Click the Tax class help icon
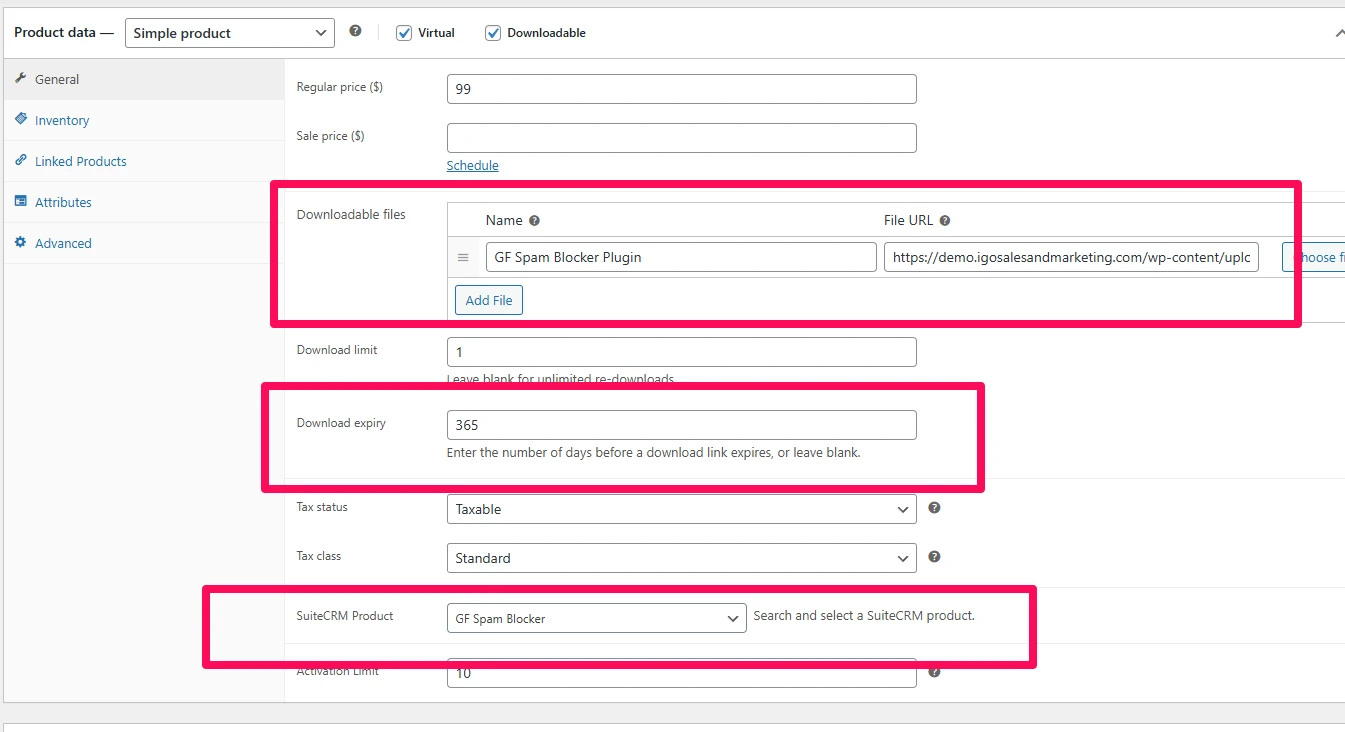This screenshot has height=732, width=1345. (x=934, y=557)
